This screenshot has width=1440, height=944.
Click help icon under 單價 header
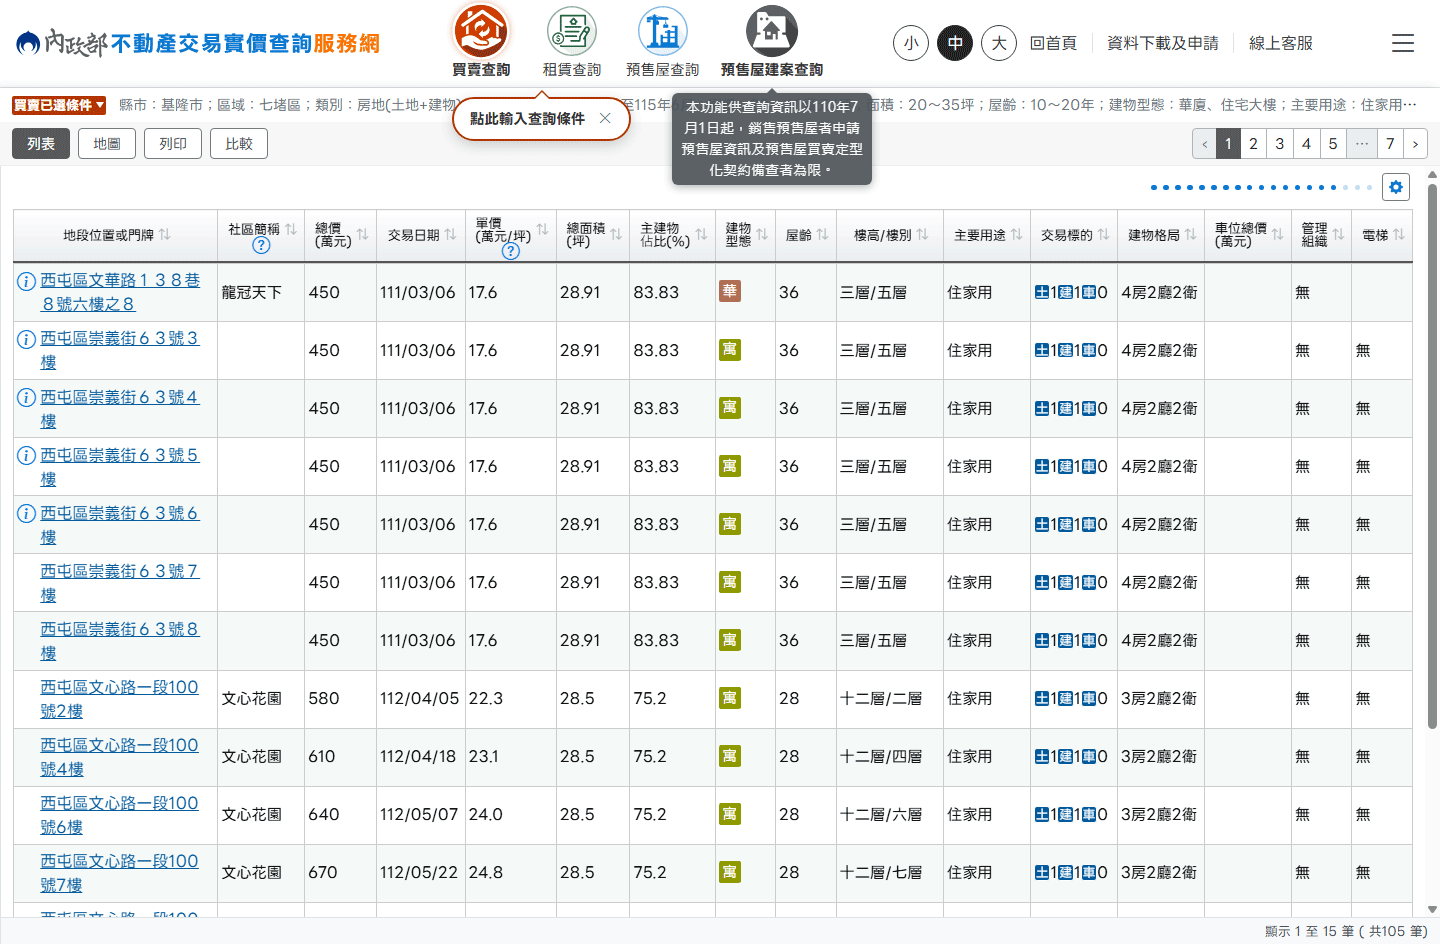(510, 251)
